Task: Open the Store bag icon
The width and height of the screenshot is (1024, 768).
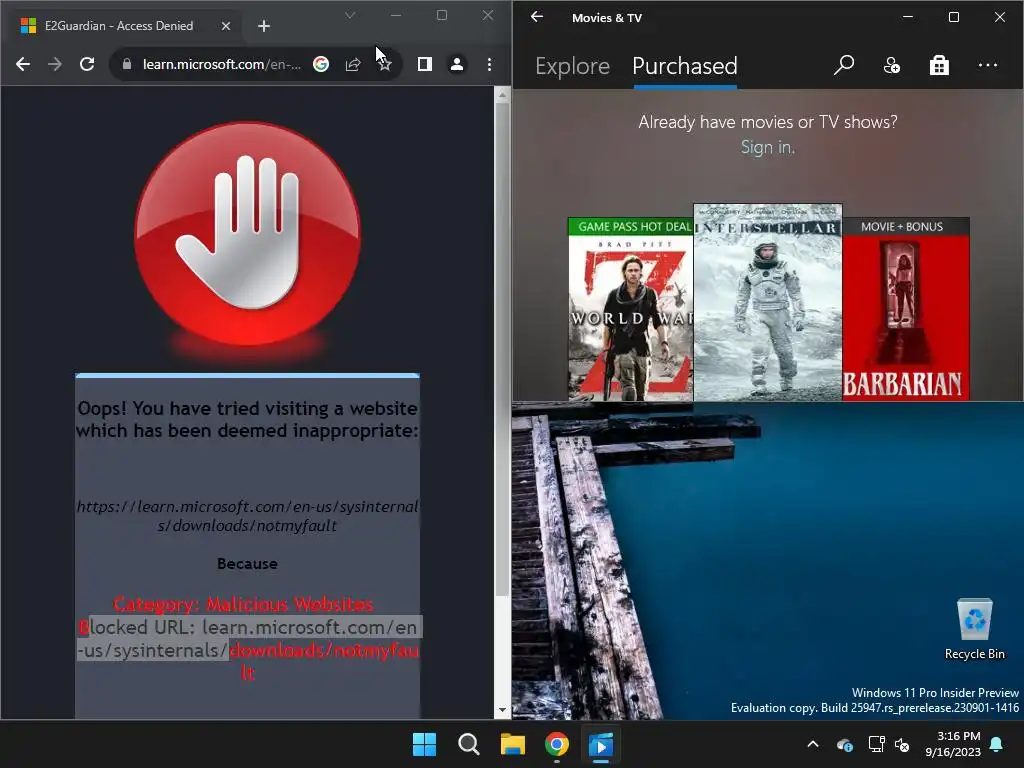Action: (939, 65)
